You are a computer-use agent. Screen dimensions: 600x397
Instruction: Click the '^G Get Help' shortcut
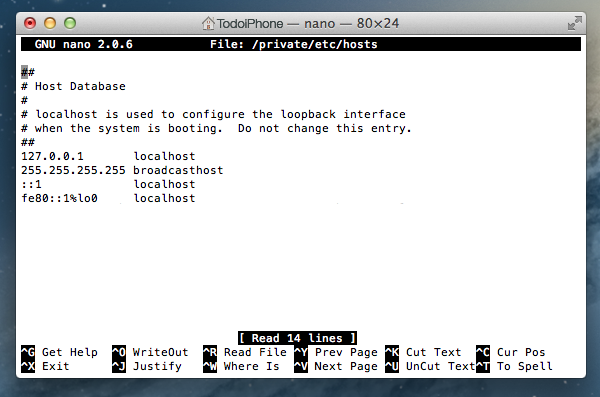tap(59, 352)
